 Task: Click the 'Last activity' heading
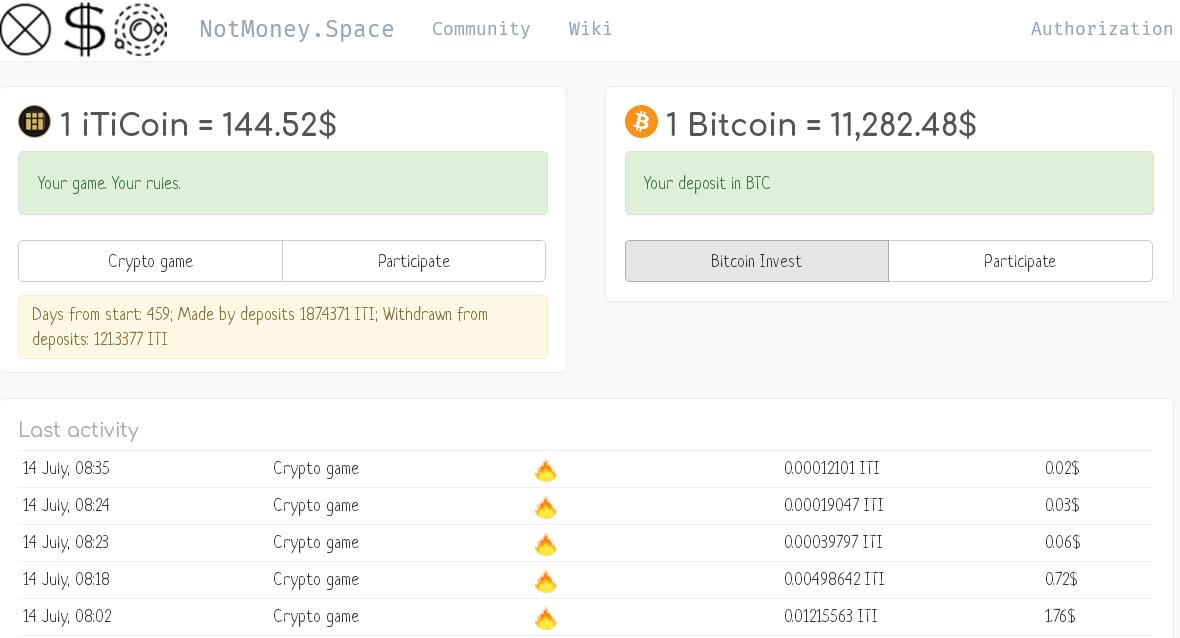[x=79, y=430]
